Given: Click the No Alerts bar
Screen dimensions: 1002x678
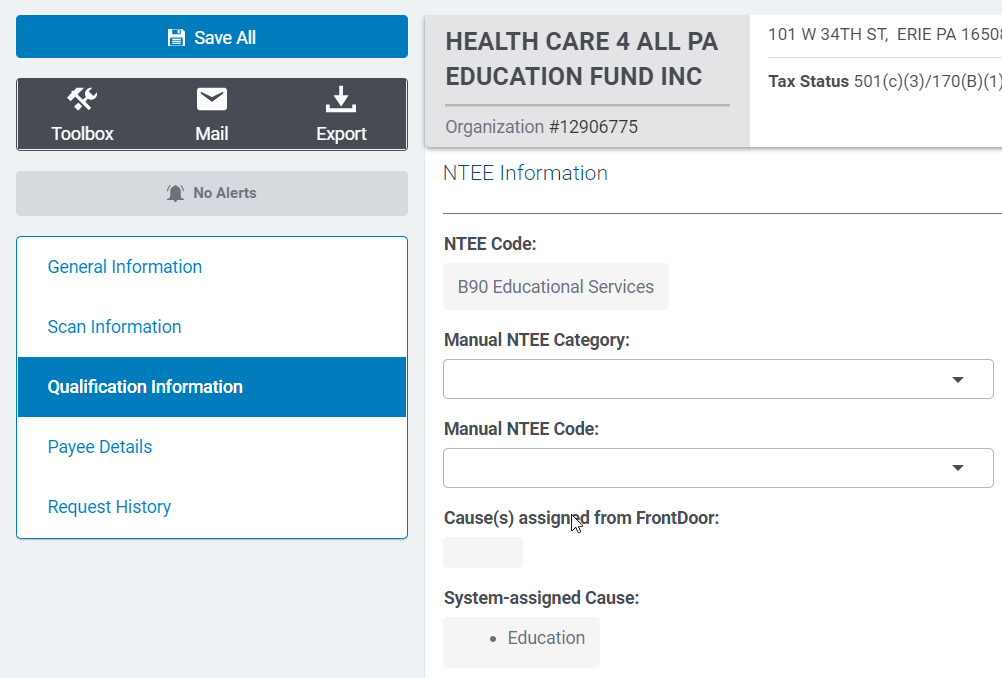Looking at the screenshot, I should point(212,193).
